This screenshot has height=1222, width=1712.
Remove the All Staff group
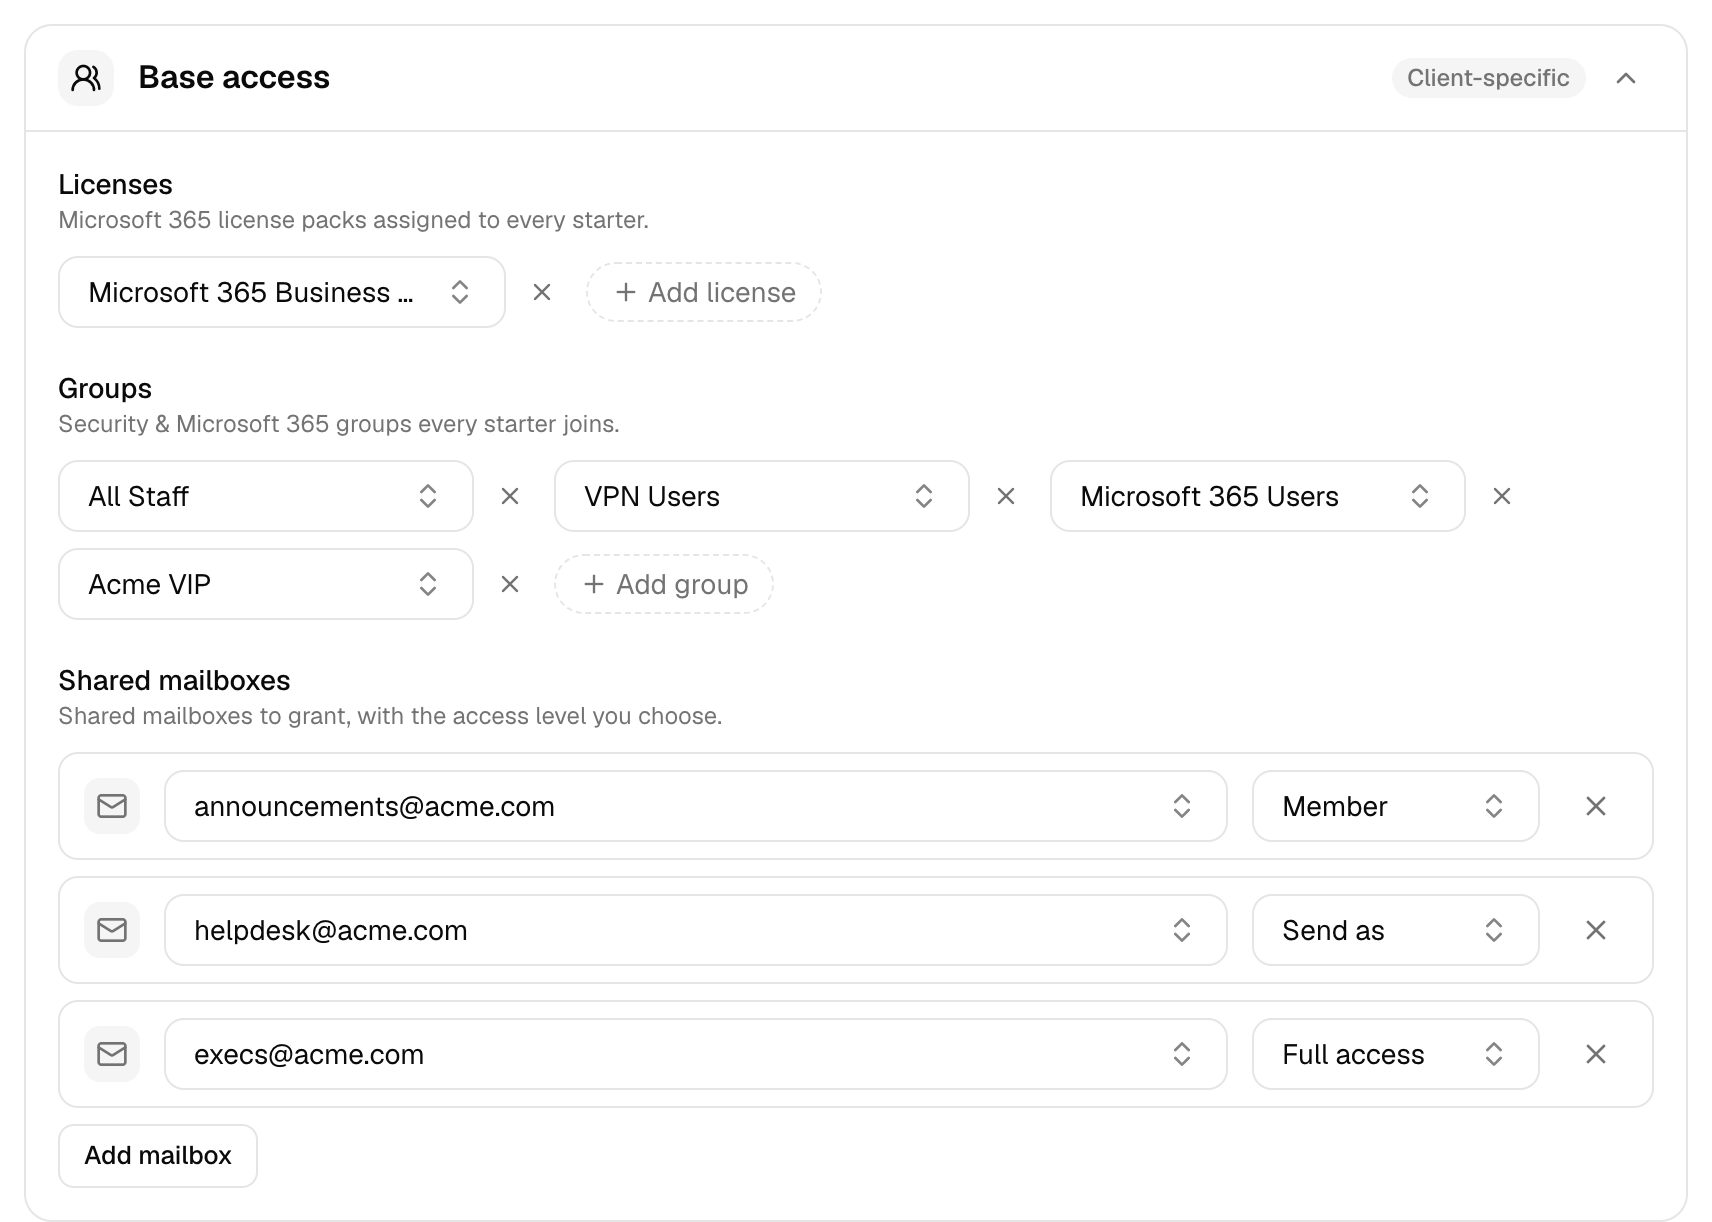[x=510, y=496]
